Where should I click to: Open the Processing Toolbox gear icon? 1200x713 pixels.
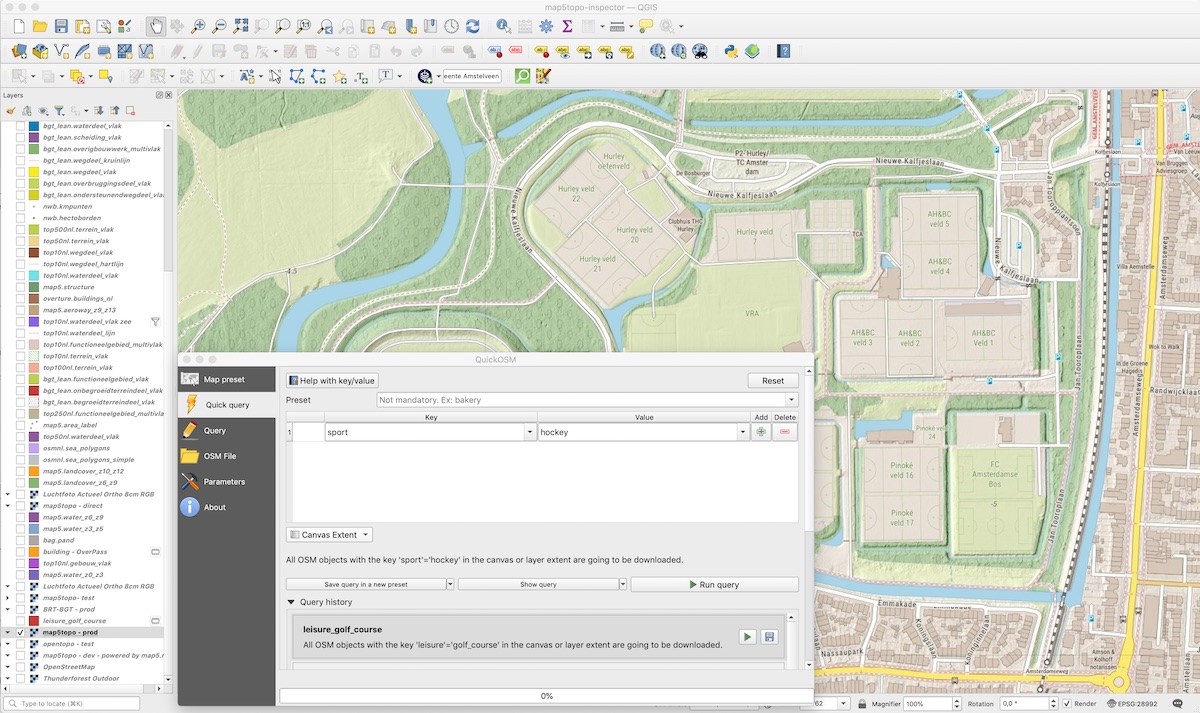(x=545, y=26)
